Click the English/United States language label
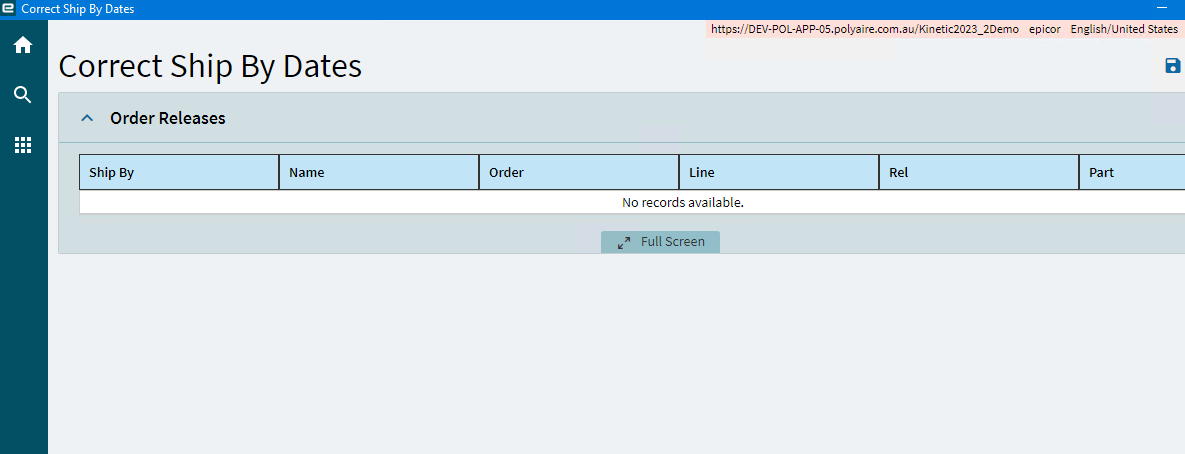1185x454 pixels. [1124, 29]
